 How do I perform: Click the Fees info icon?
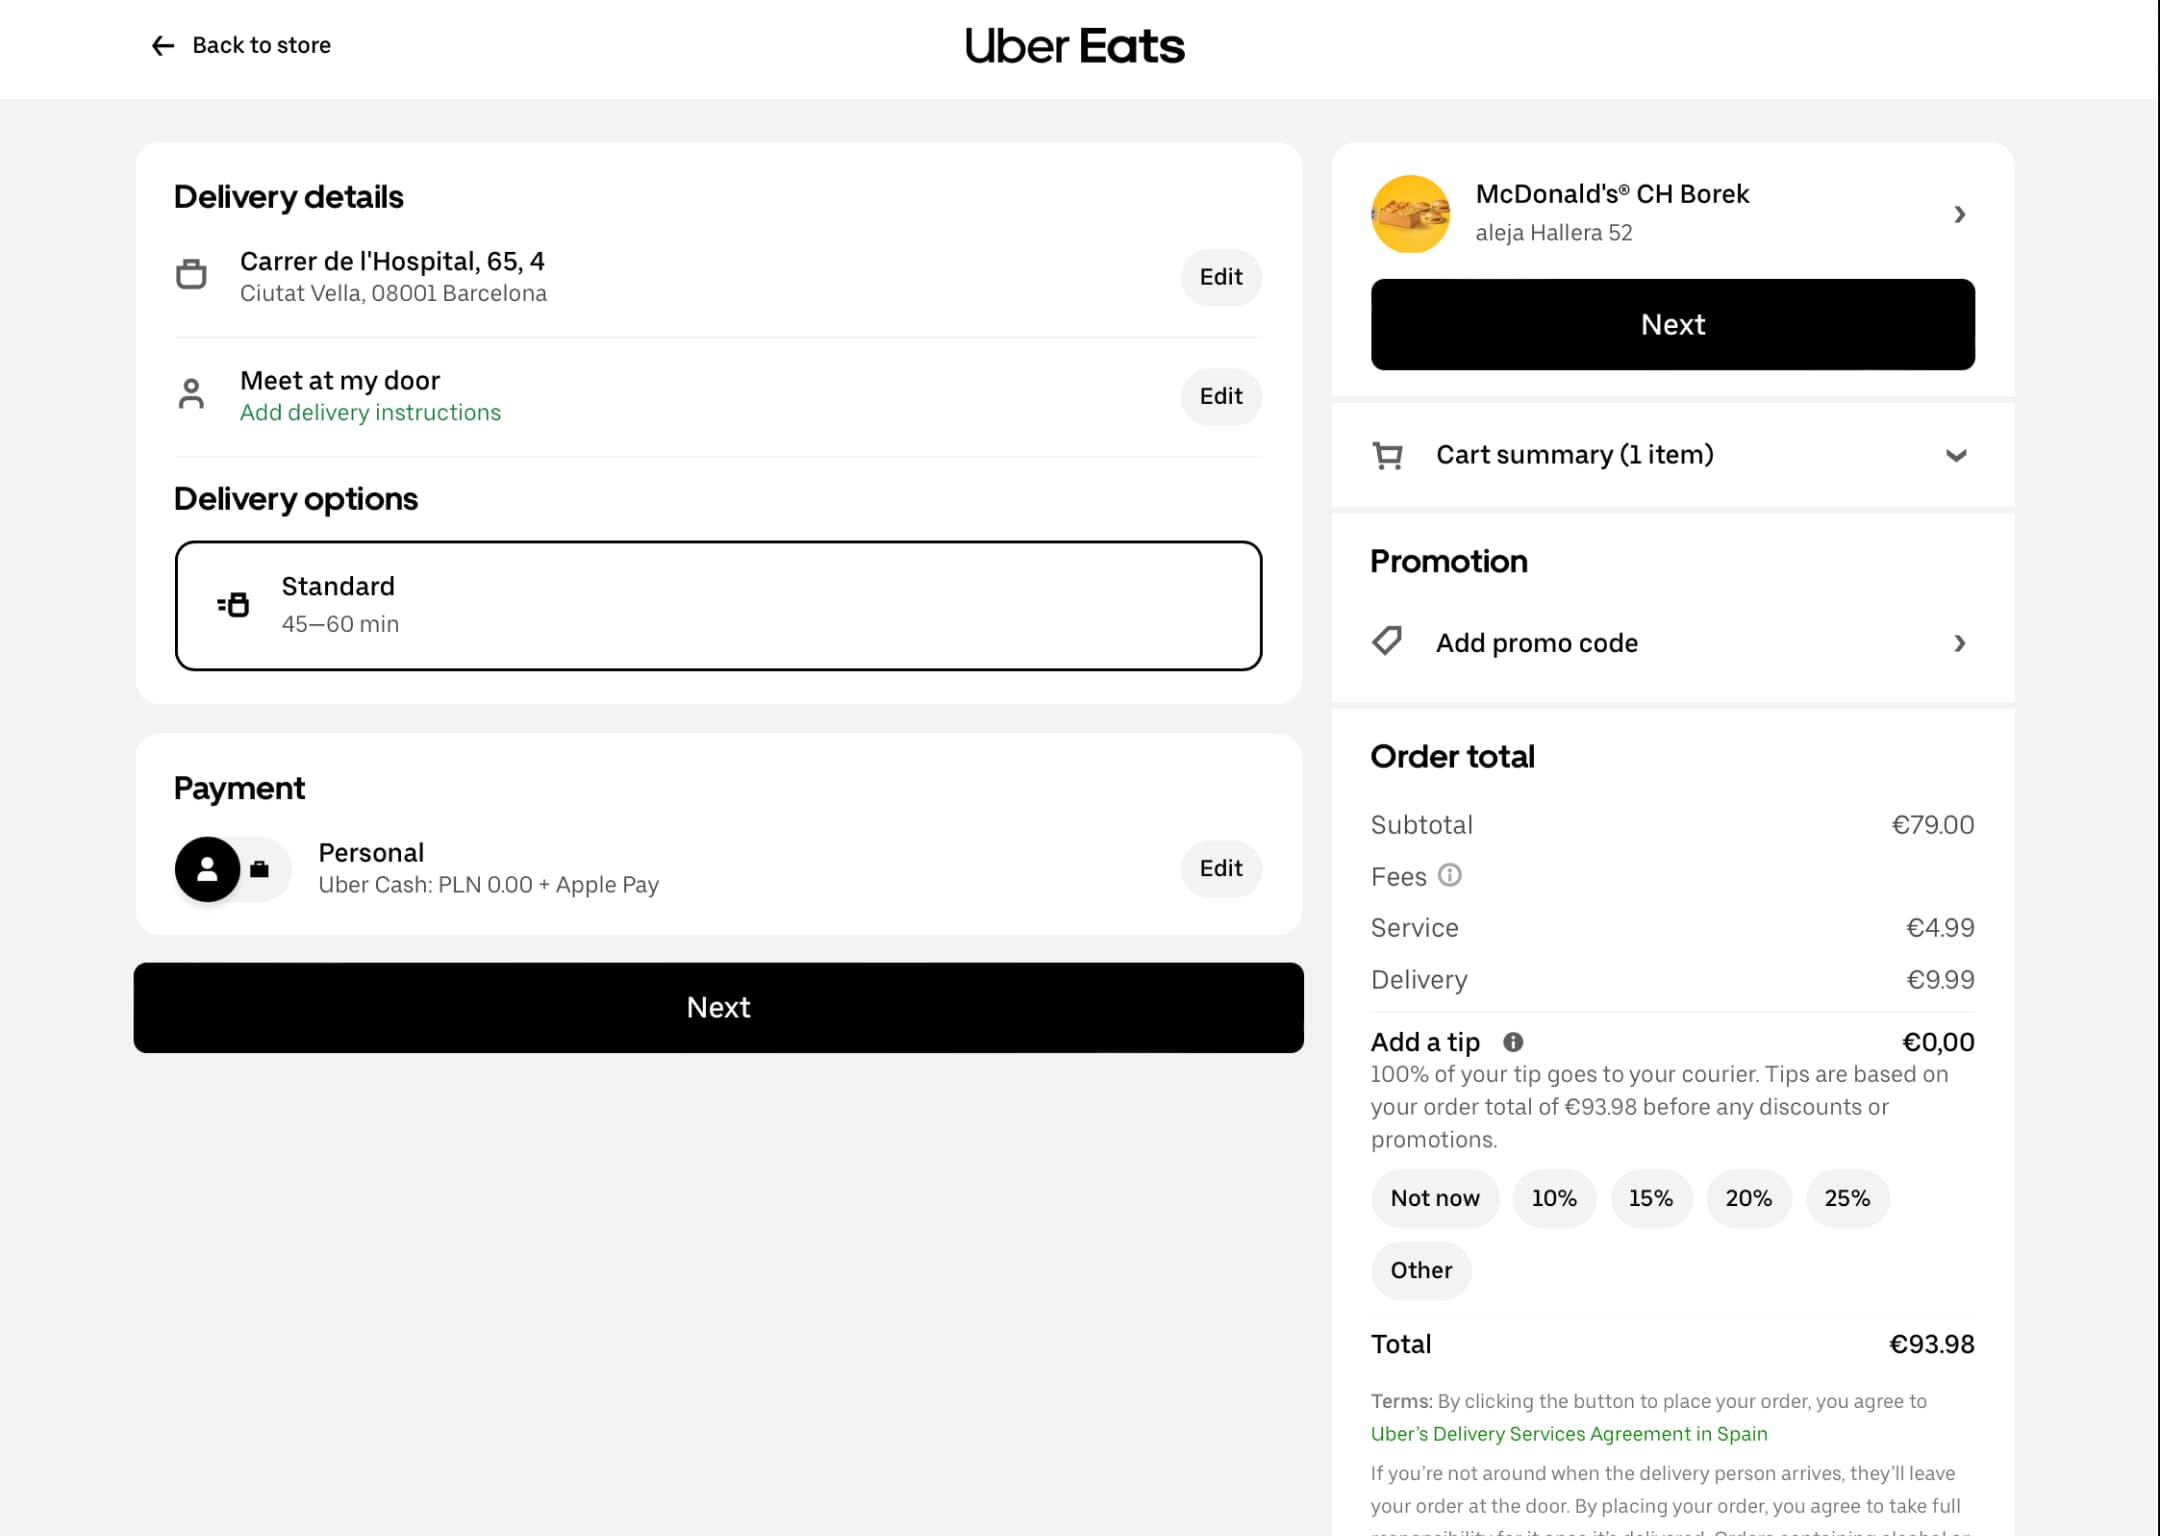tap(1449, 876)
